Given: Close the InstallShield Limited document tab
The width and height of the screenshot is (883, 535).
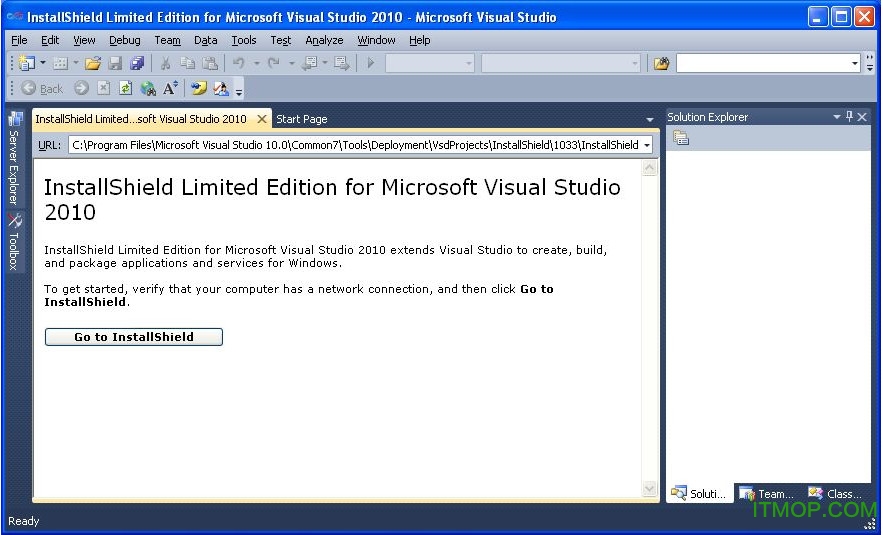Looking at the screenshot, I should 262,119.
